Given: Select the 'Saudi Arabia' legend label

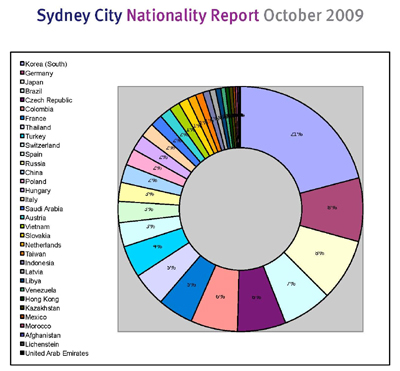Looking at the screenshot, I should tap(44, 209).
